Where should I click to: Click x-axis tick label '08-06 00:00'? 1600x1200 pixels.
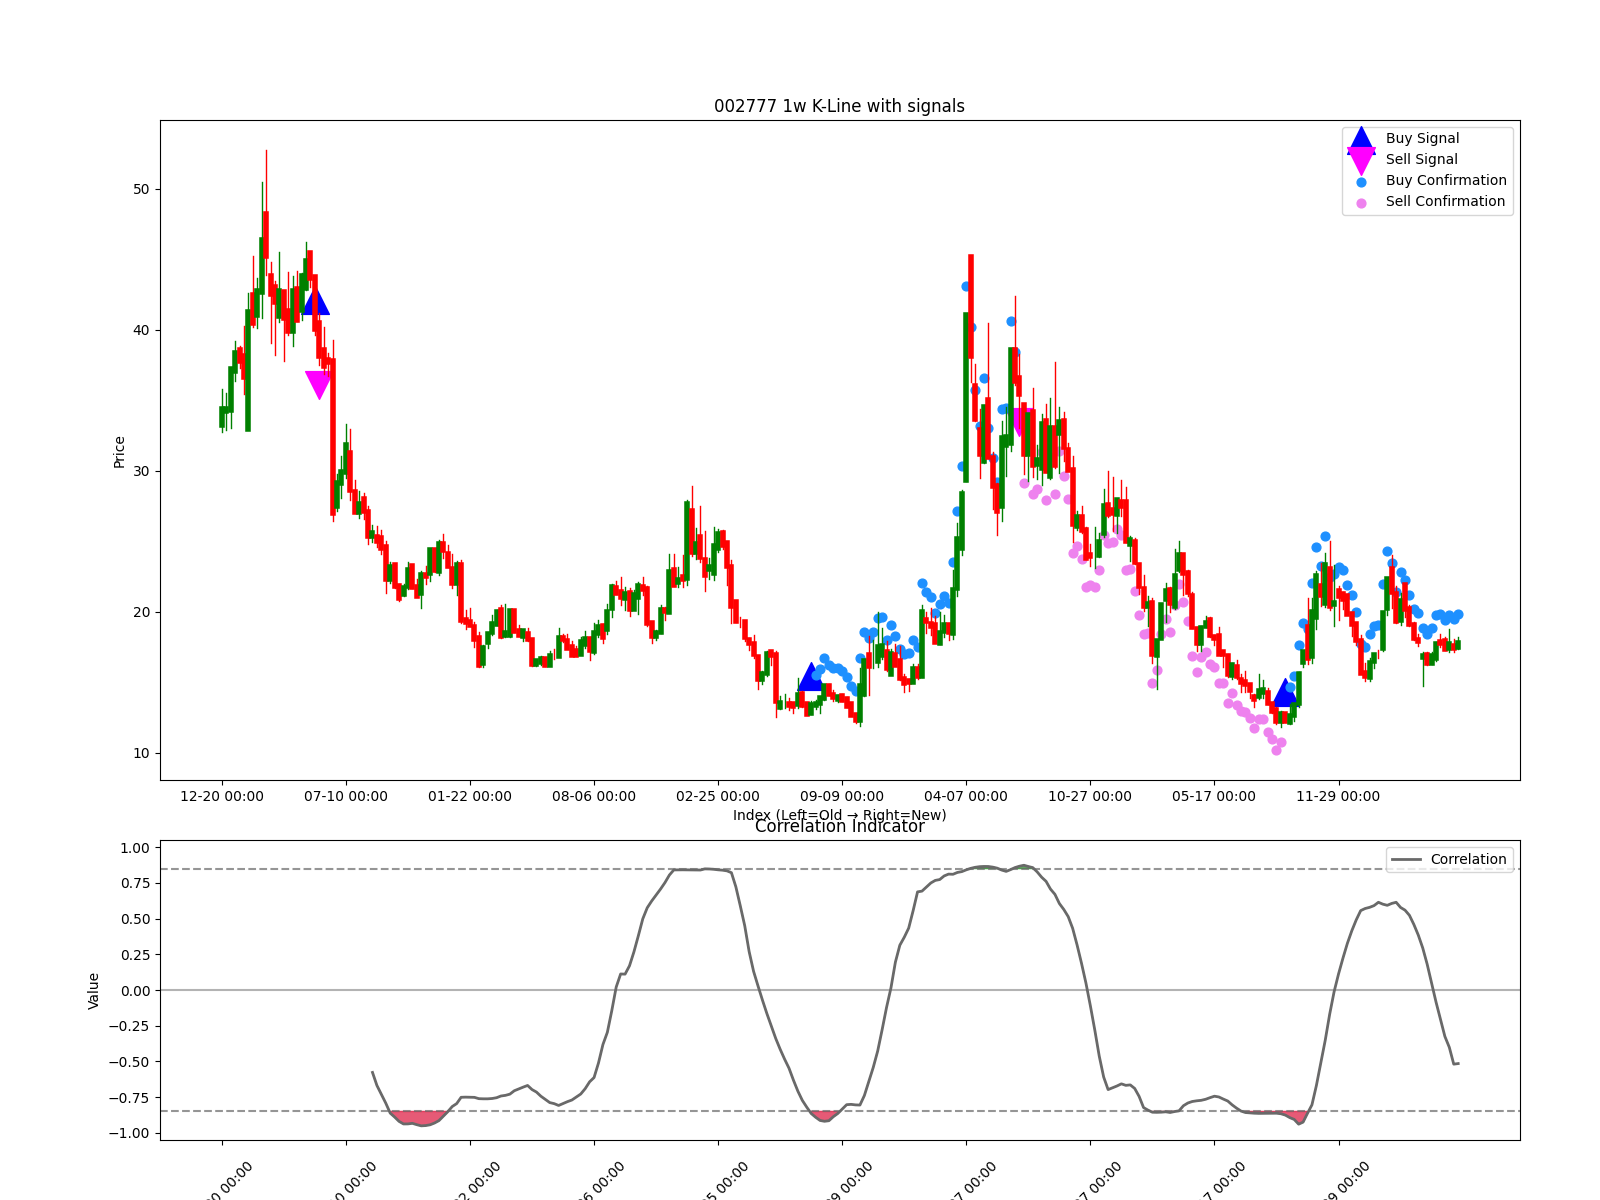click(x=594, y=796)
